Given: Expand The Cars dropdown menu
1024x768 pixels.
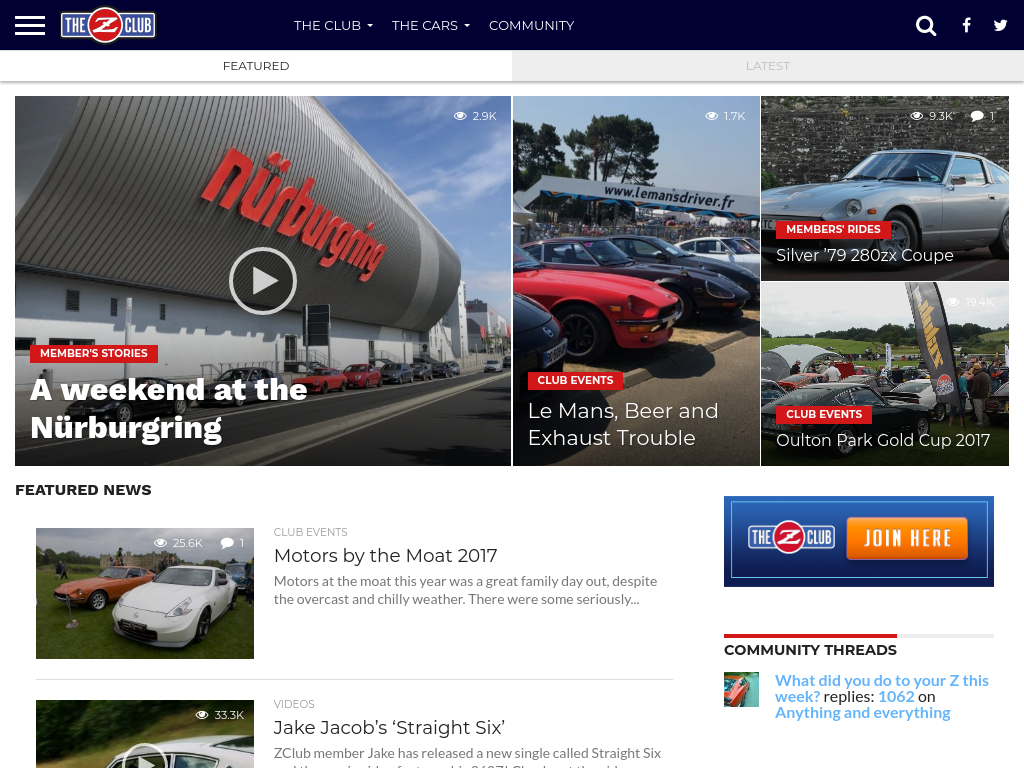Looking at the screenshot, I should pyautogui.click(x=431, y=25).
